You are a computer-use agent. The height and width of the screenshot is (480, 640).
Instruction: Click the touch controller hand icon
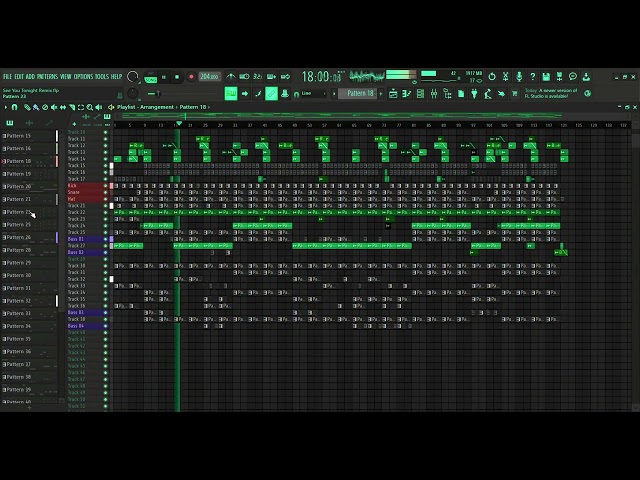tap(501, 94)
